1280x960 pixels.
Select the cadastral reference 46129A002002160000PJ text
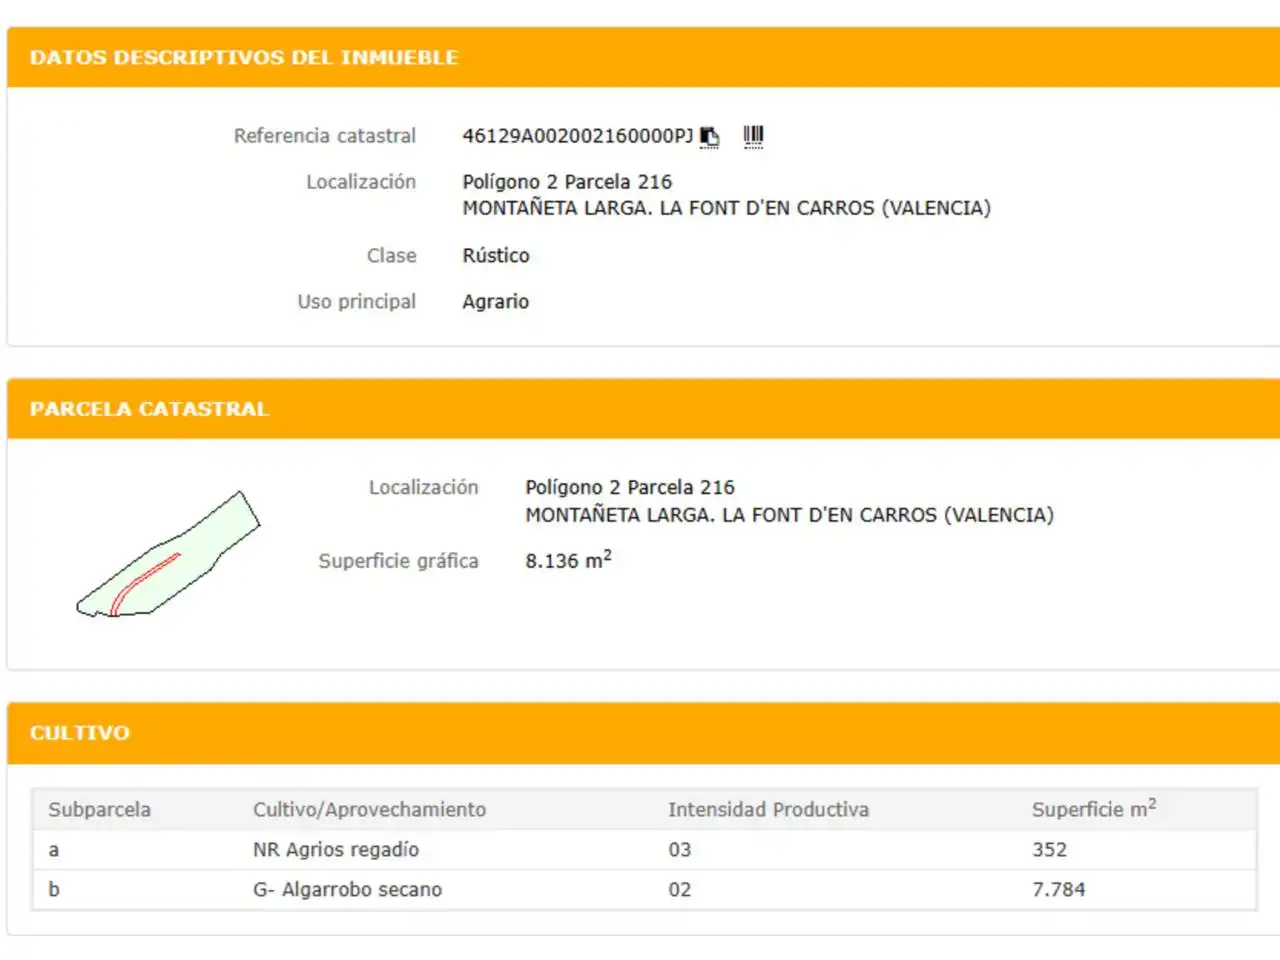[577, 136]
